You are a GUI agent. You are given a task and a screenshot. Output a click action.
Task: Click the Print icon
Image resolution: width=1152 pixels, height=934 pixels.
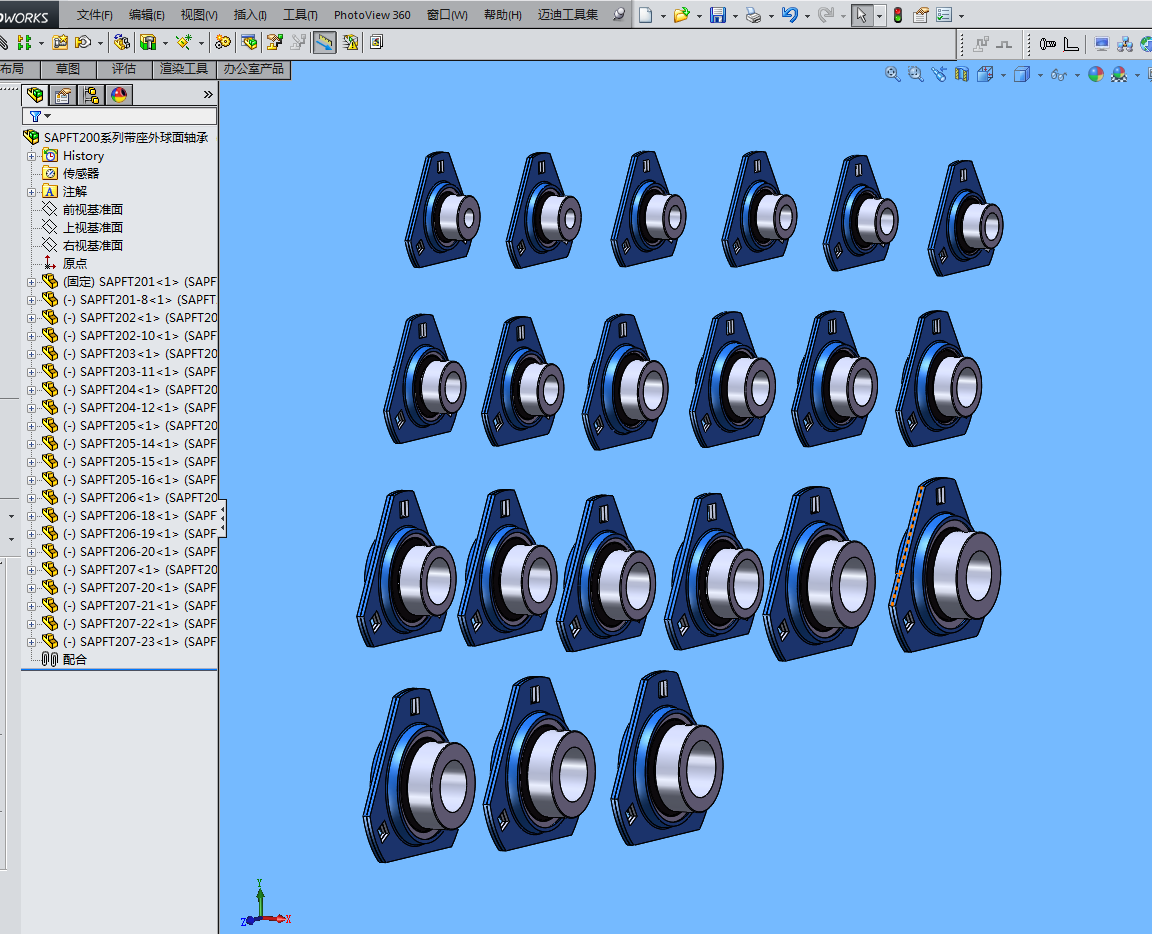click(753, 15)
